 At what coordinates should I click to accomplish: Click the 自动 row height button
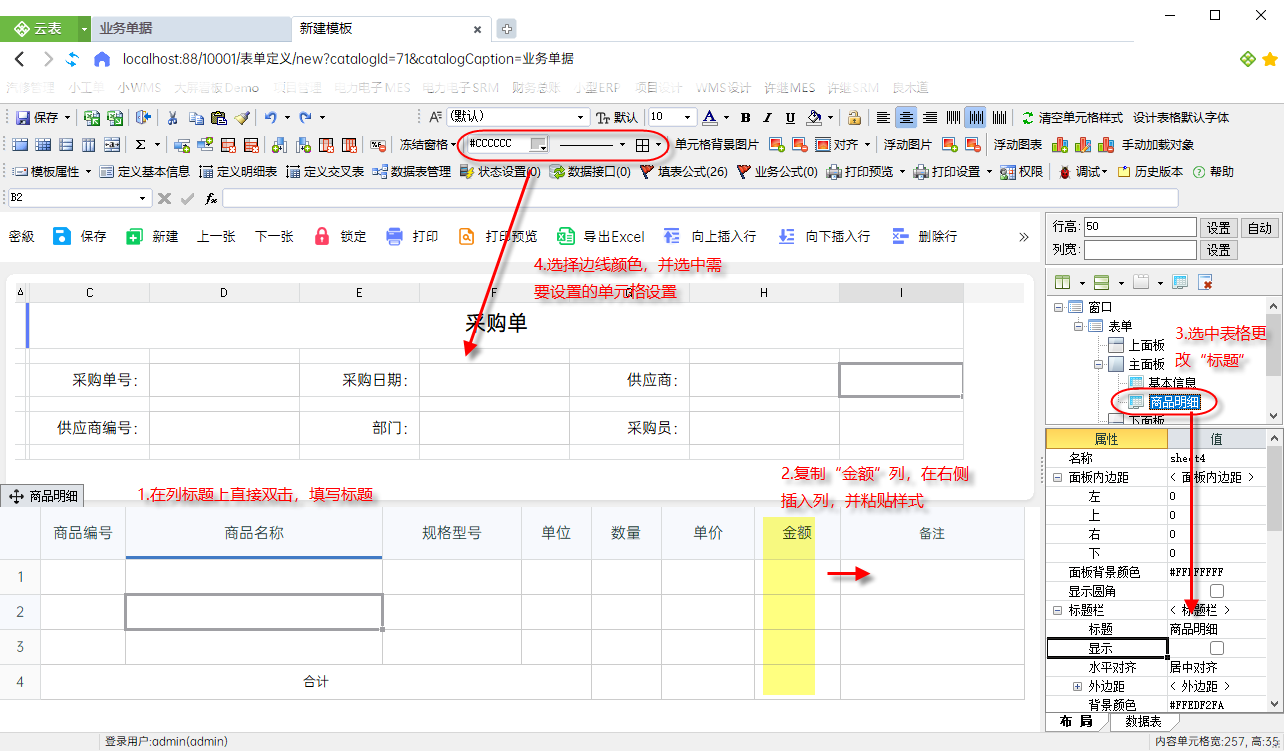pos(1260,228)
